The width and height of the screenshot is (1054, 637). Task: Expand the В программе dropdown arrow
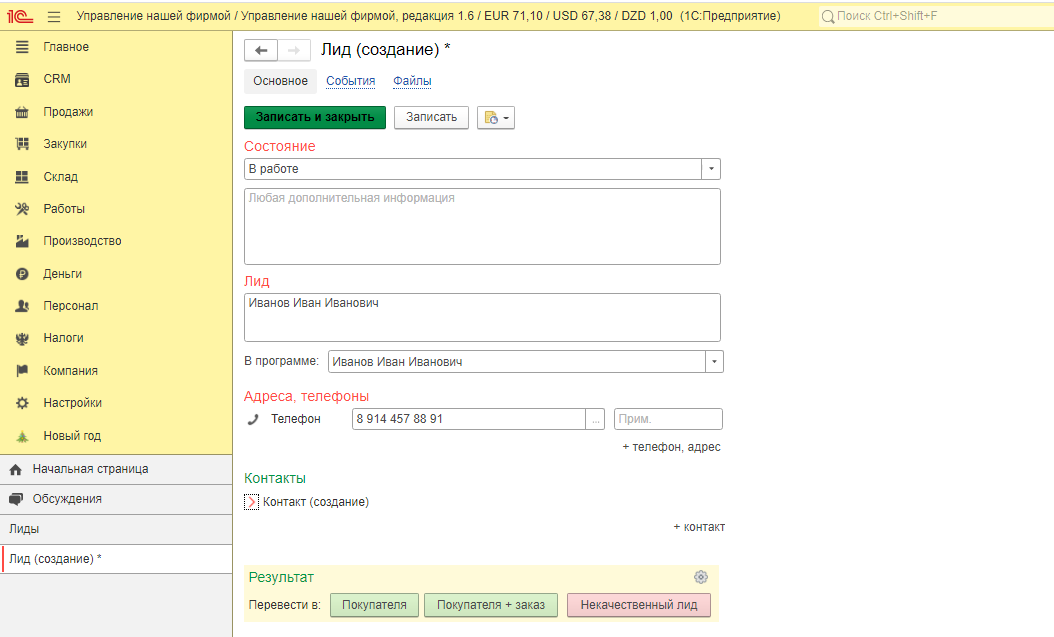coord(715,362)
